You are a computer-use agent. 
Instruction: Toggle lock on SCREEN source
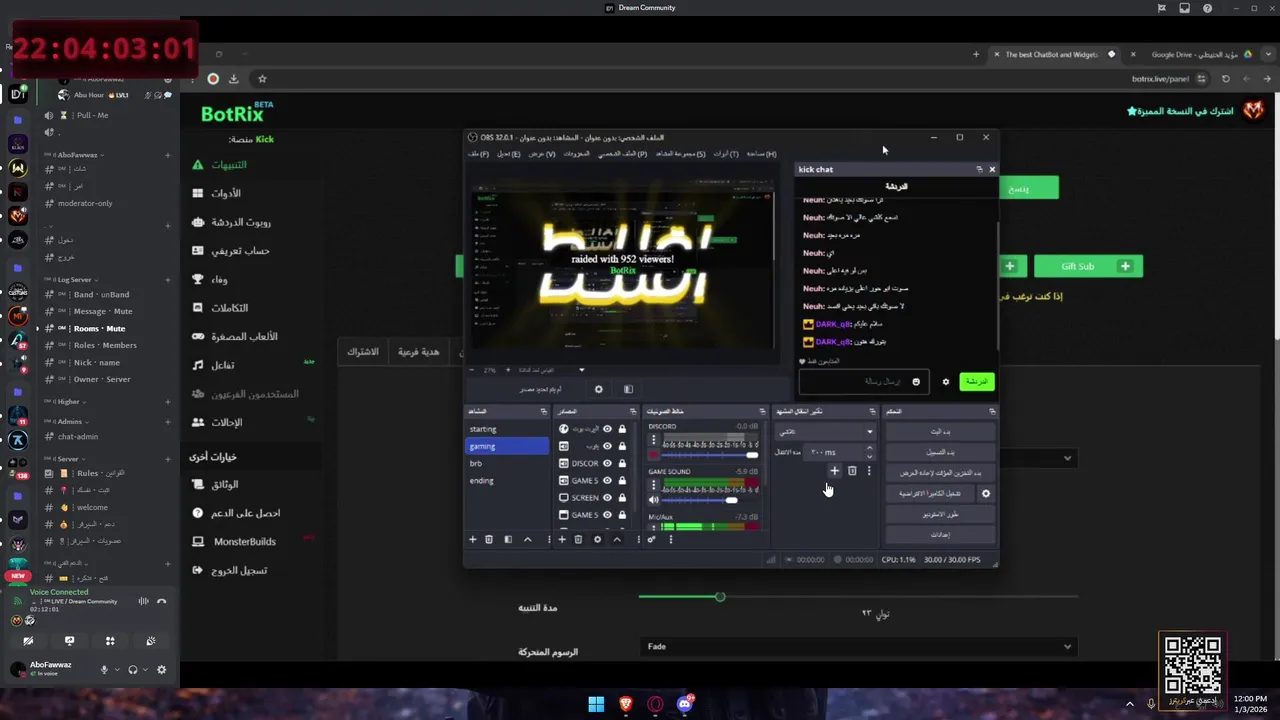pyautogui.click(x=622, y=498)
